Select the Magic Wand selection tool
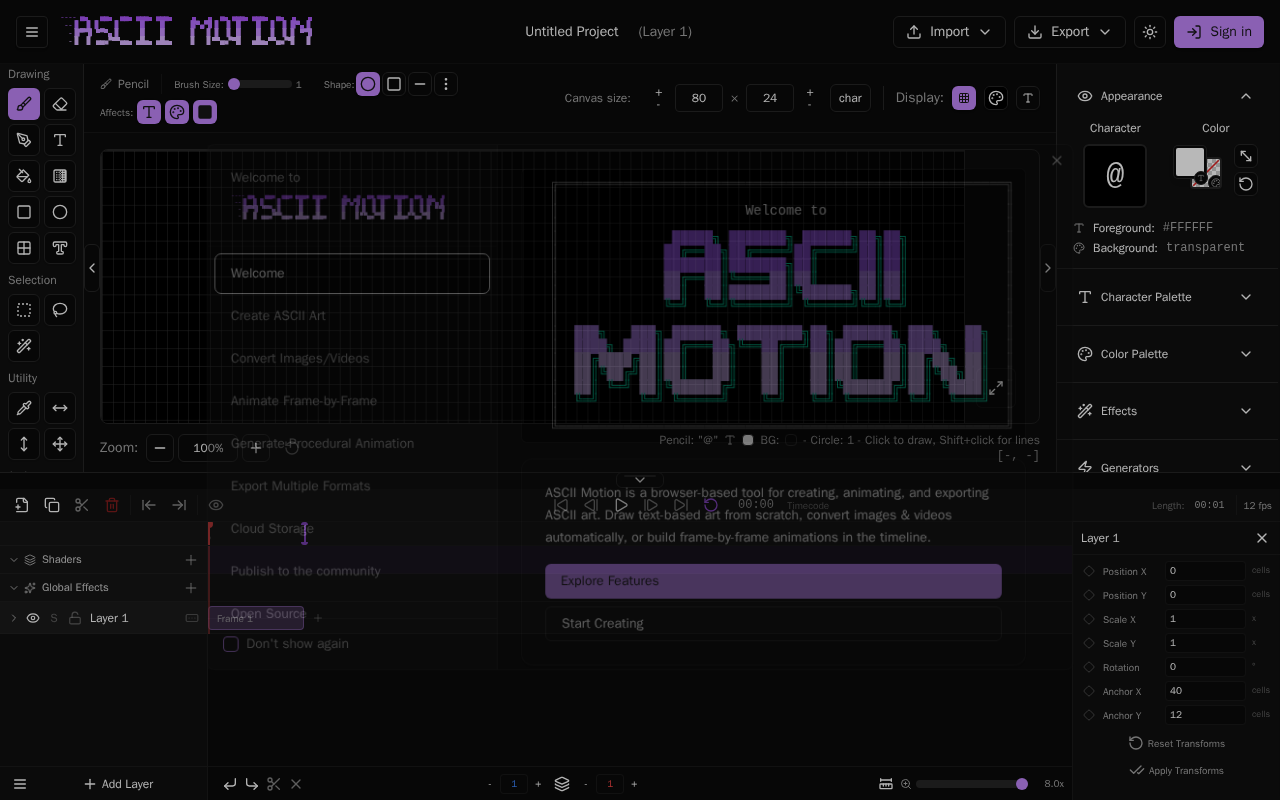This screenshot has height=800, width=1280. [x=24, y=346]
